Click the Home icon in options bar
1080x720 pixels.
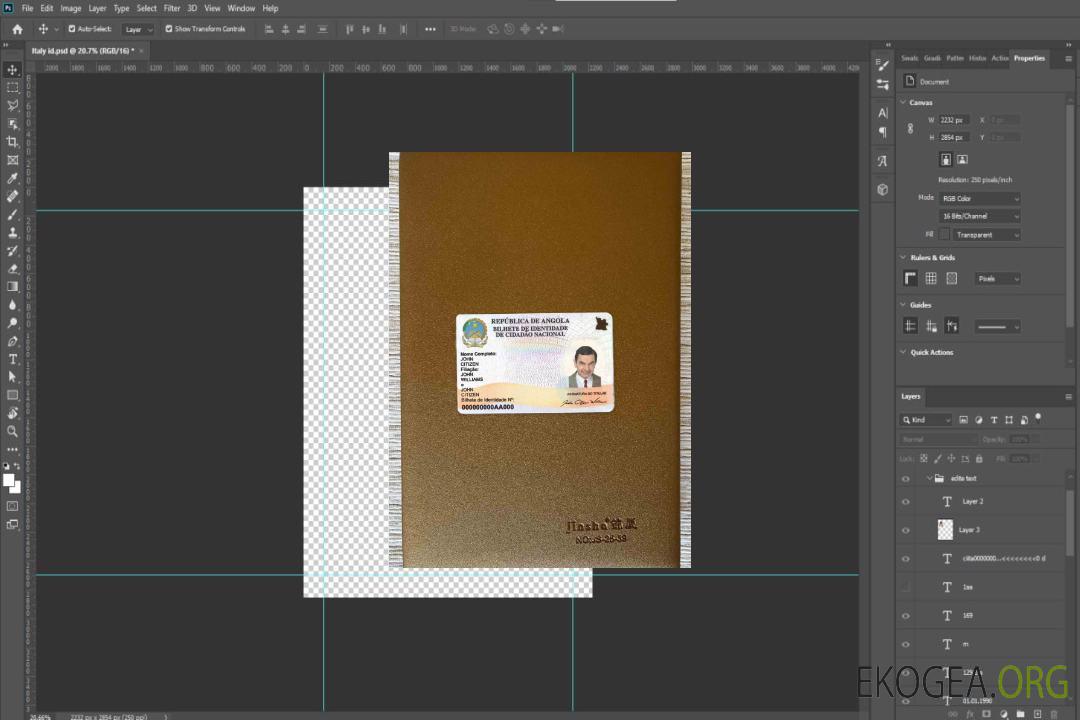(x=17, y=29)
